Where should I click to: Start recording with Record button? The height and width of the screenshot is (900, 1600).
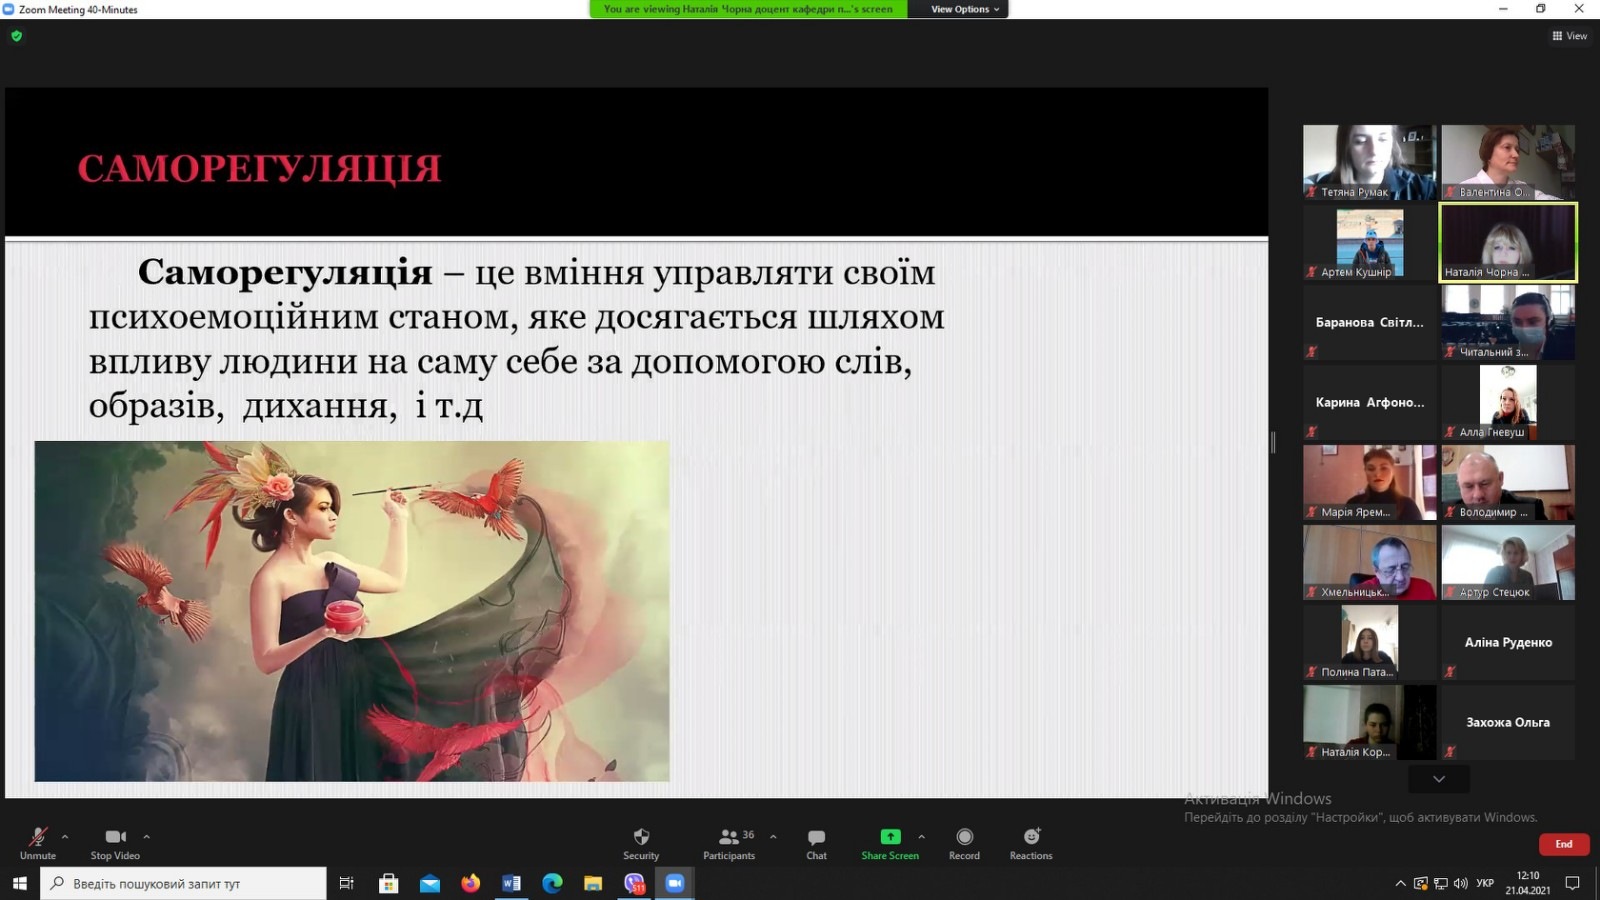[x=964, y=843]
